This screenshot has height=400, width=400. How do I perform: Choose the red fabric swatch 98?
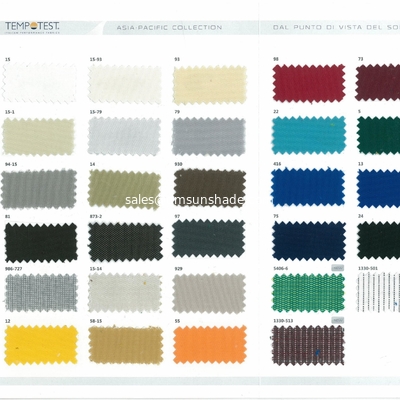click(309, 83)
